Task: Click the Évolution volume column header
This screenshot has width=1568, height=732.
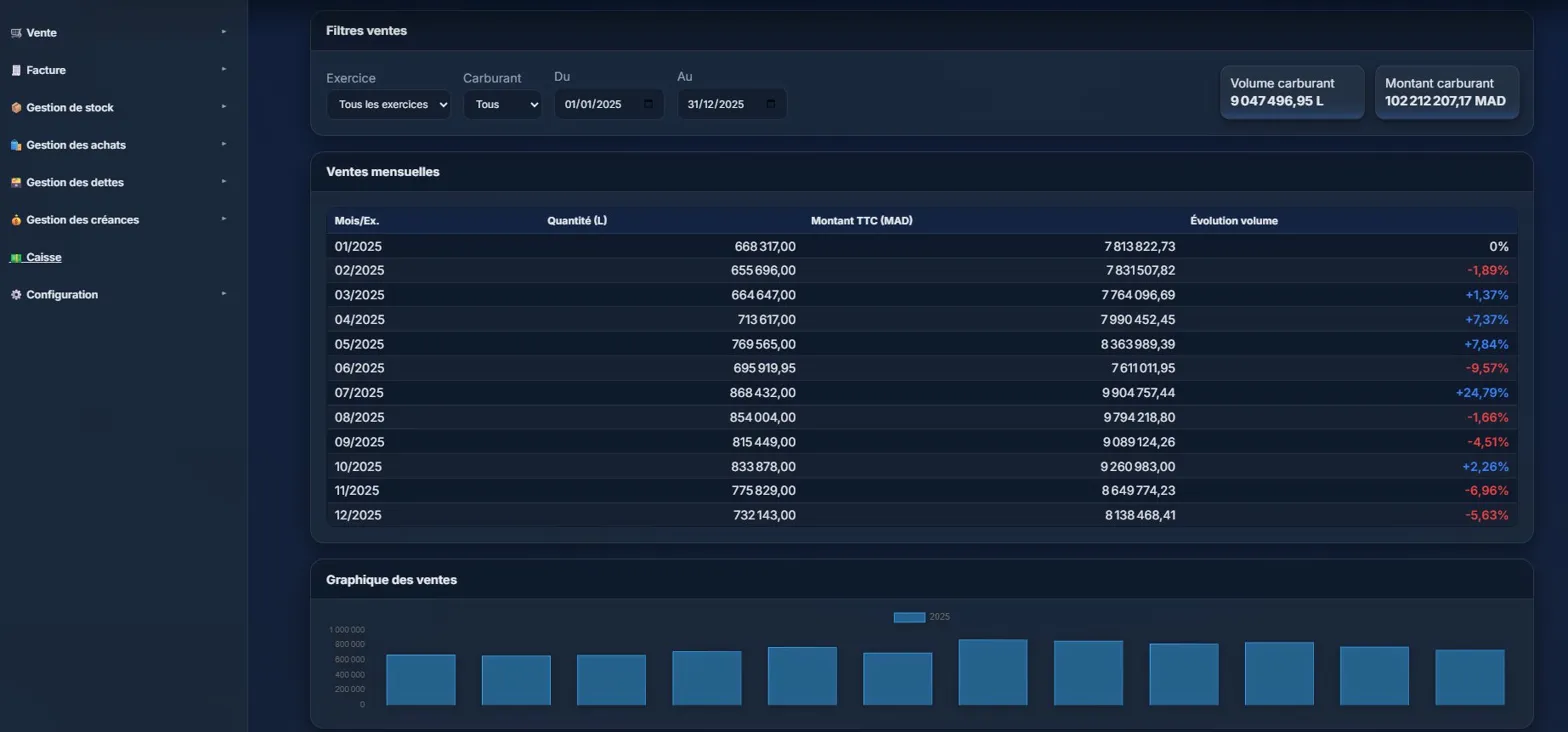Action: [x=1233, y=220]
